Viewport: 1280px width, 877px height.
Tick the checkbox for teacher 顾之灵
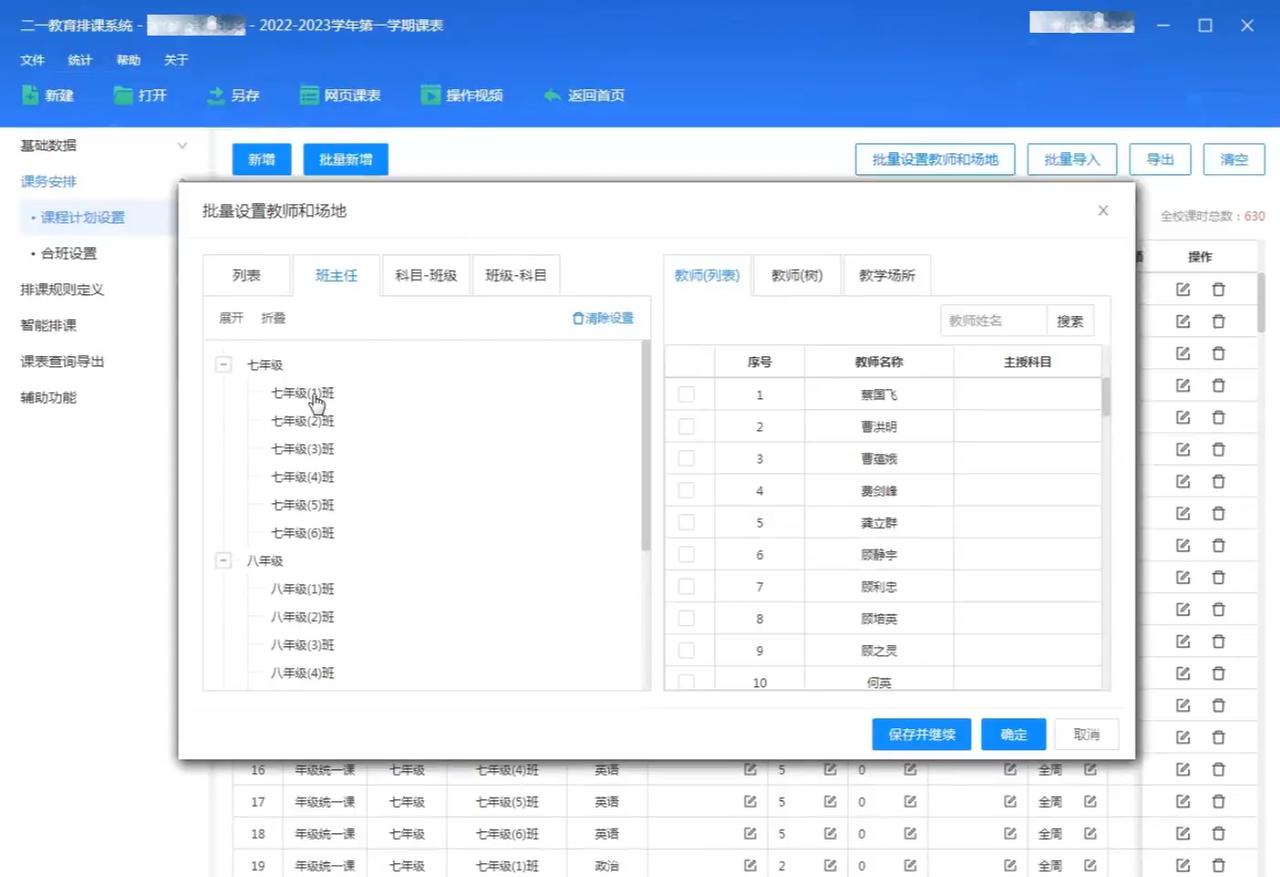coord(686,650)
